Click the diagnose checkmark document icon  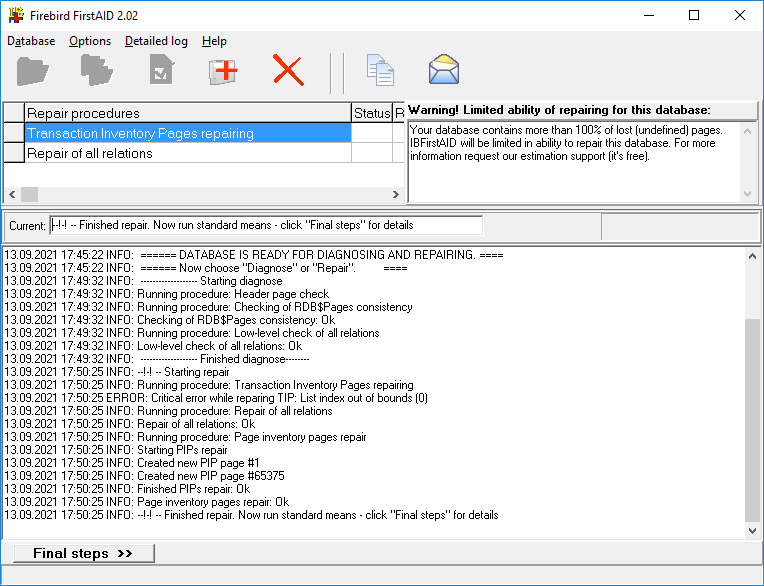tap(161, 70)
